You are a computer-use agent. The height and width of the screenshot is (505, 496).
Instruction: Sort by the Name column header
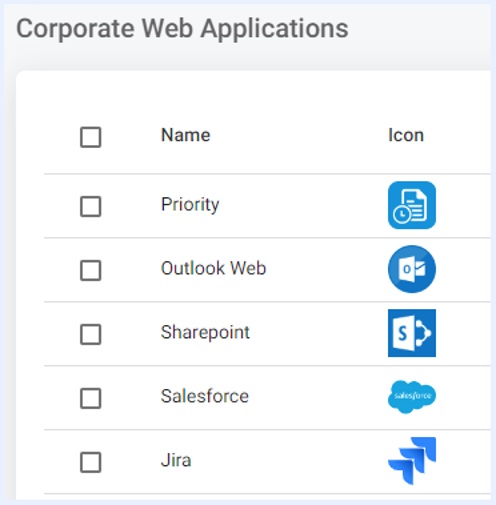(186, 135)
